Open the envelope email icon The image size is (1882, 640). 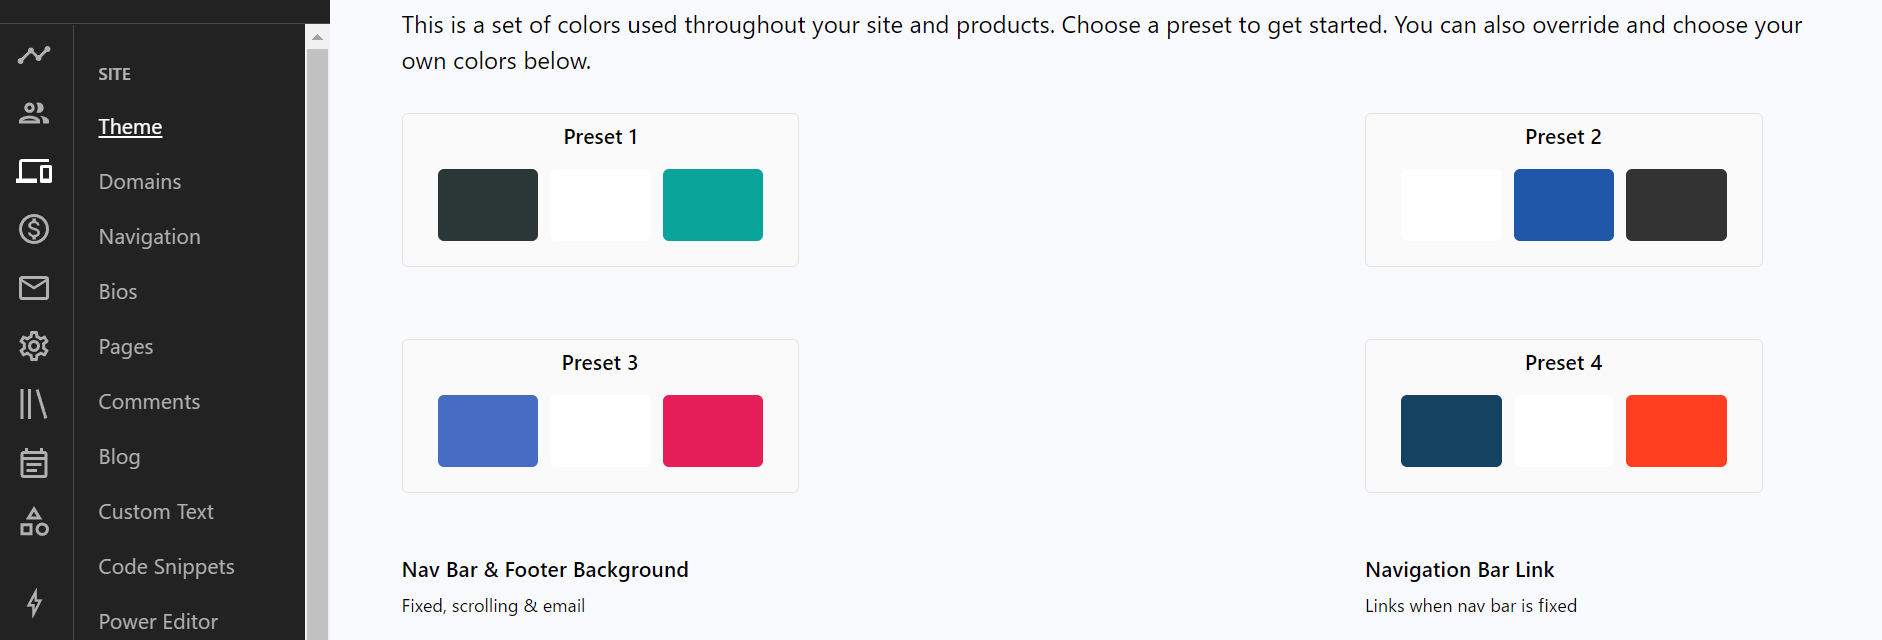[34, 288]
